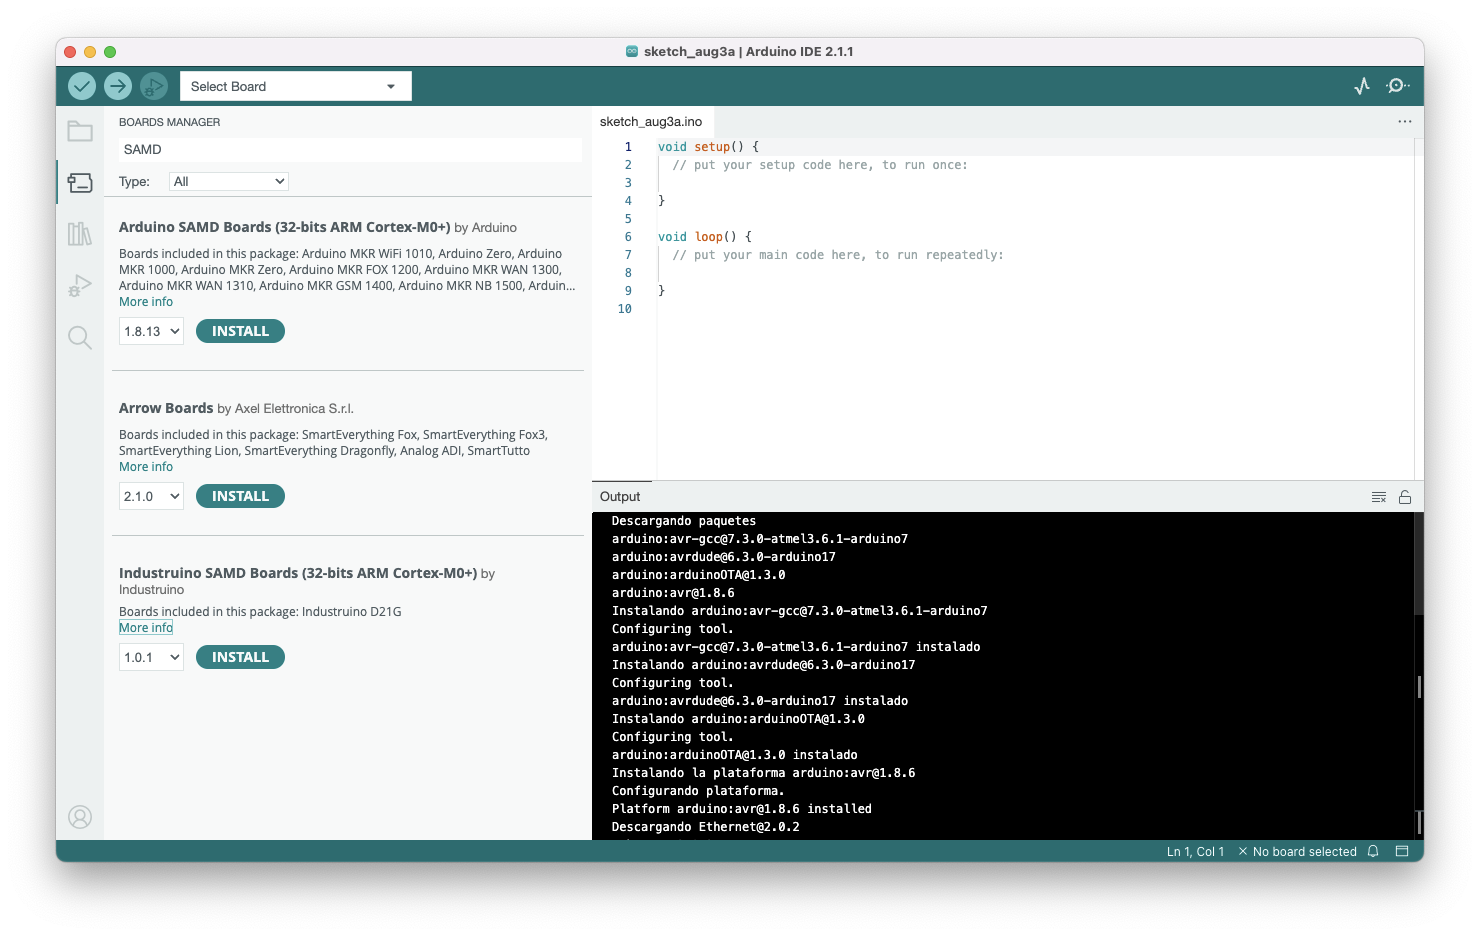Start debugging with the debugger toolbar icon
Image resolution: width=1480 pixels, height=936 pixels.
coord(153,86)
